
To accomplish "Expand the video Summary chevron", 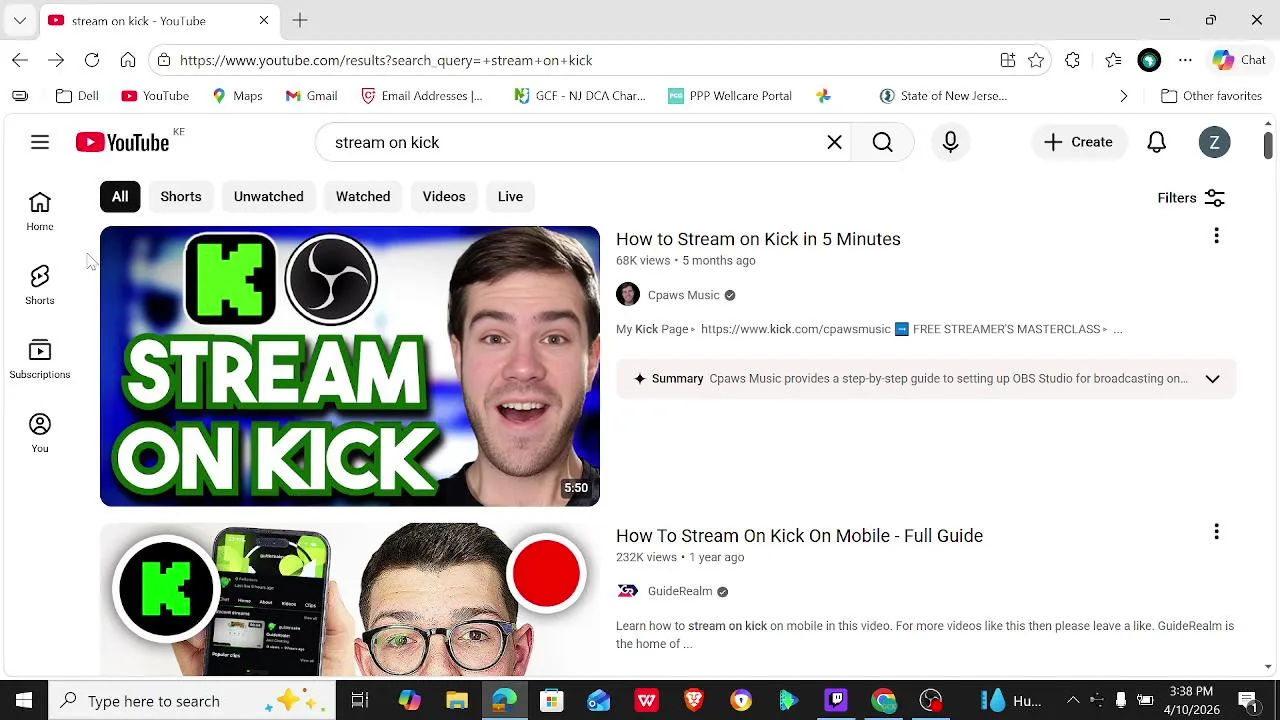I will [1212, 379].
